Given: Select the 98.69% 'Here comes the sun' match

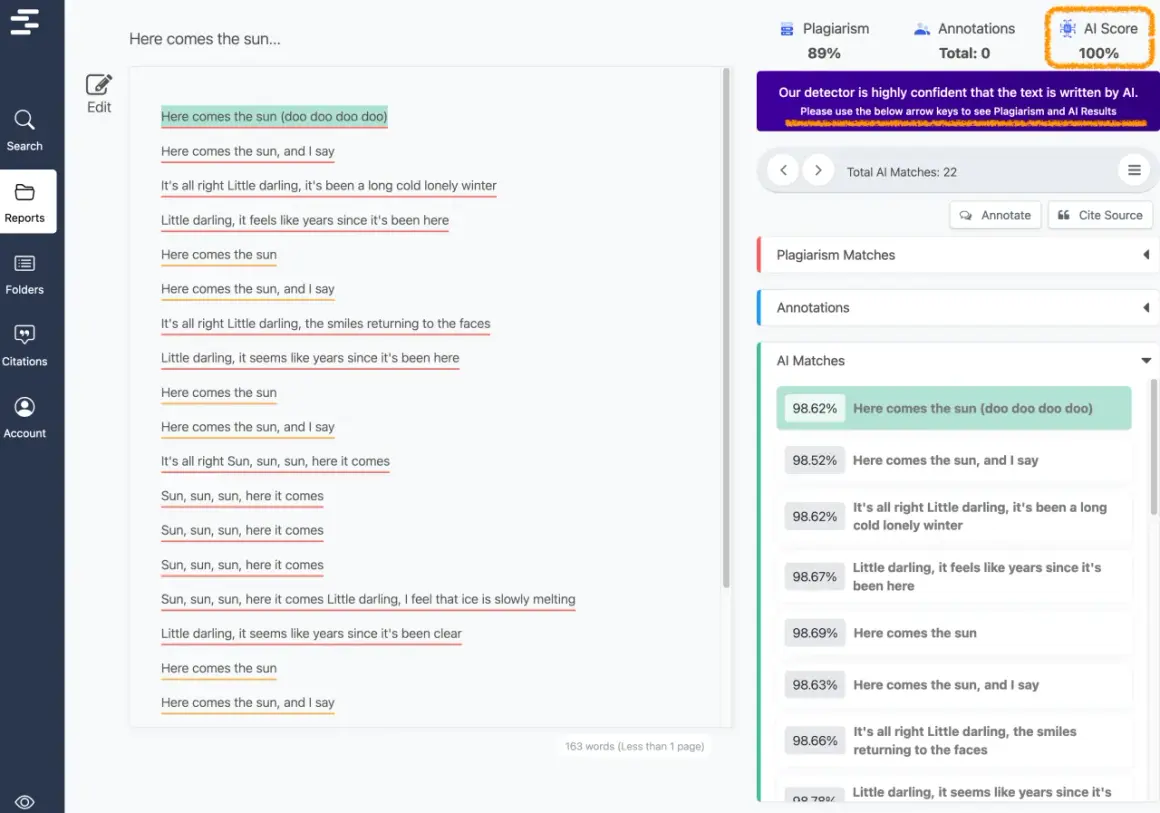Looking at the screenshot, I should coord(954,633).
